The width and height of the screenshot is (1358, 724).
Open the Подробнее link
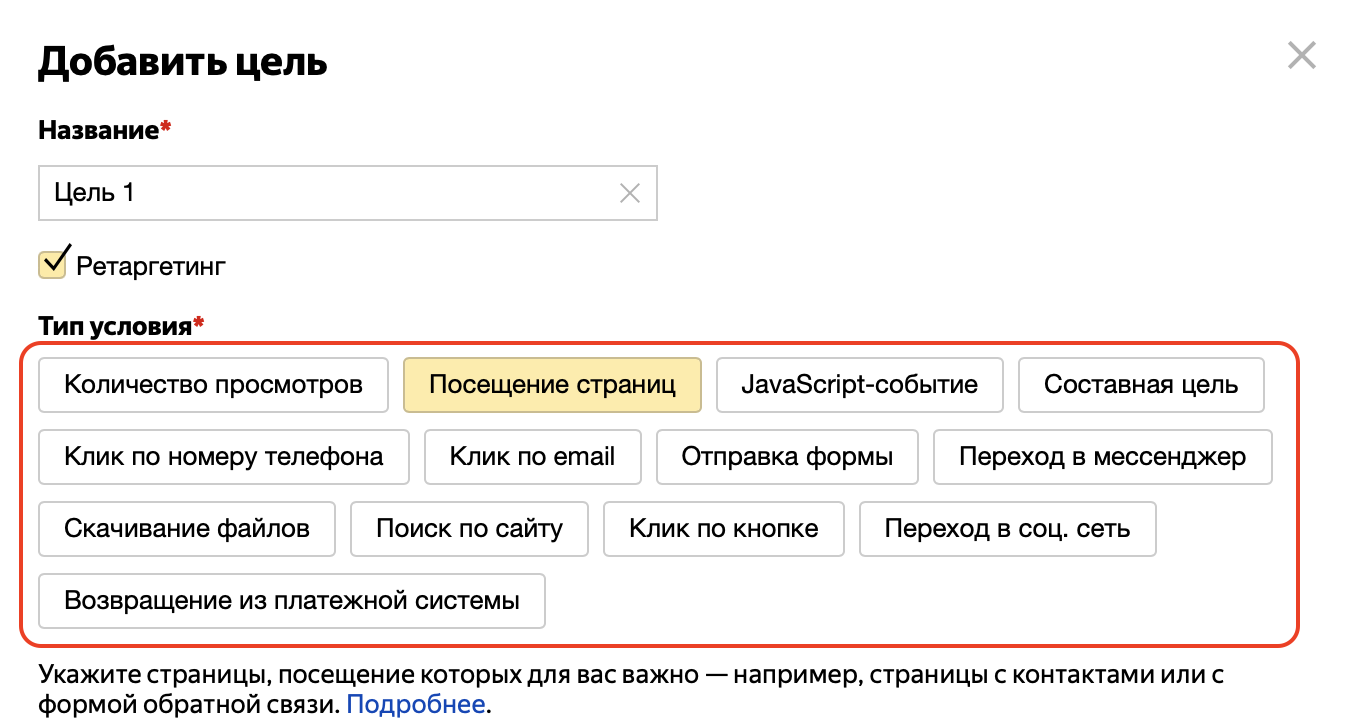pos(416,704)
